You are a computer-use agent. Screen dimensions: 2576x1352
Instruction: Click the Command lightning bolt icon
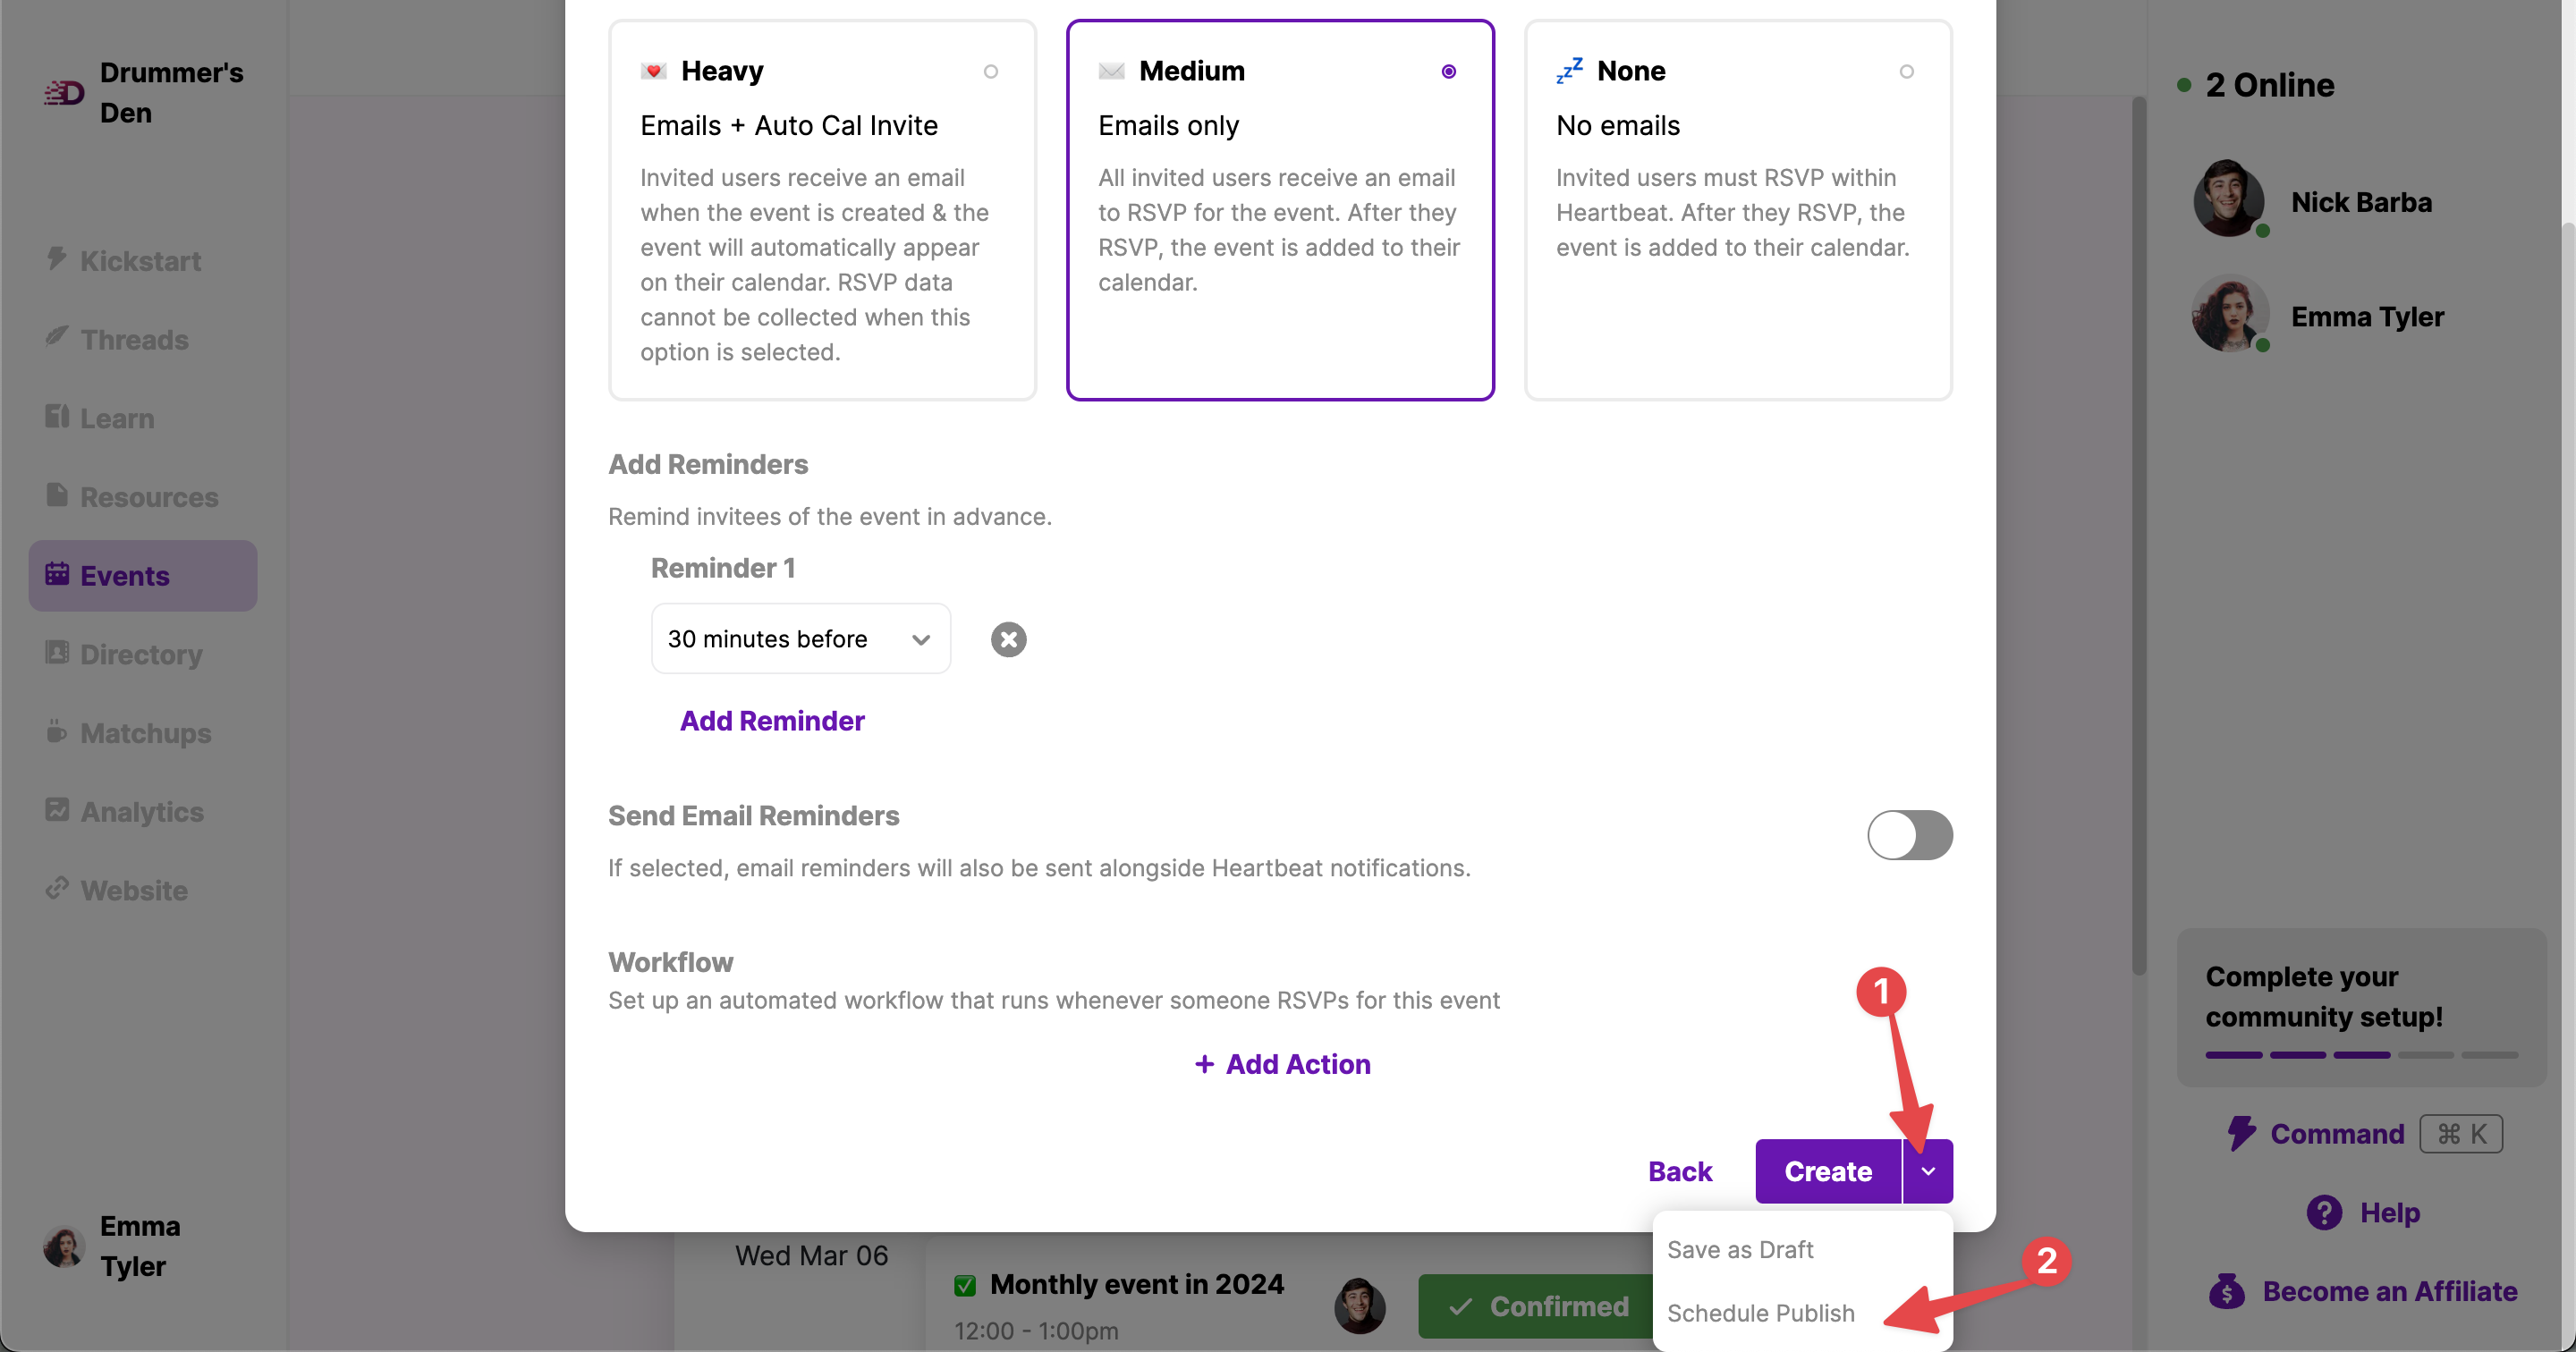[x=2241, y=1133]
